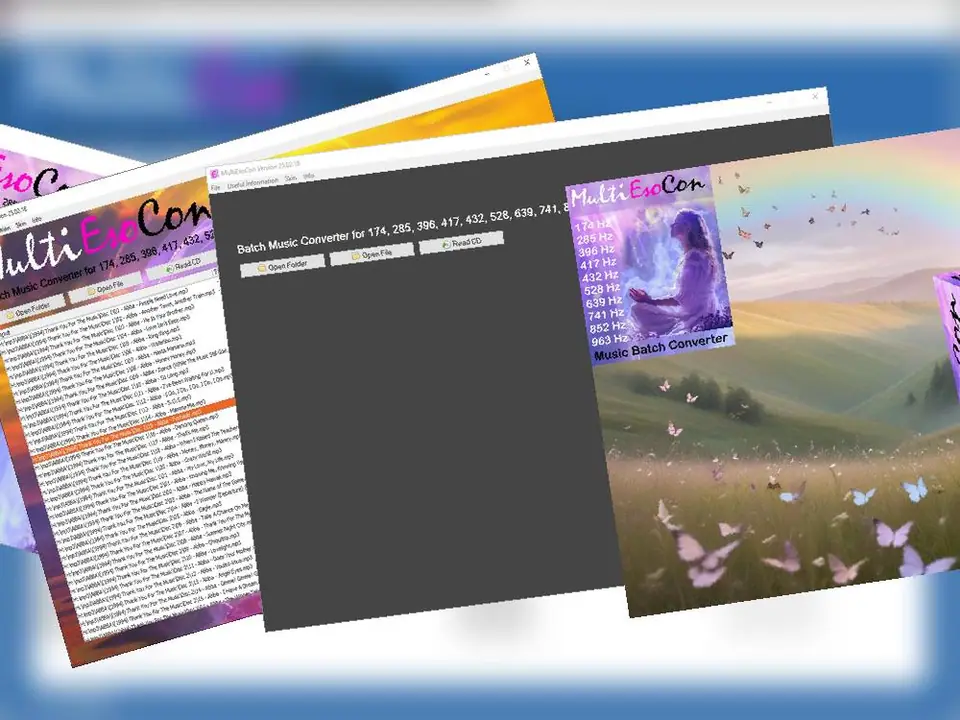This screenshot has height=720, width=960.
Task: Click the pink MultiEsoCon title bar app icon
Action: 212,173
